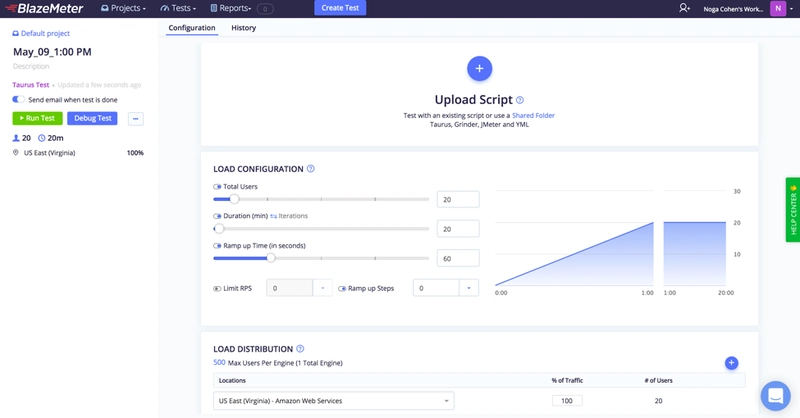Click the clock icon showing 20m

coord(42,138)
